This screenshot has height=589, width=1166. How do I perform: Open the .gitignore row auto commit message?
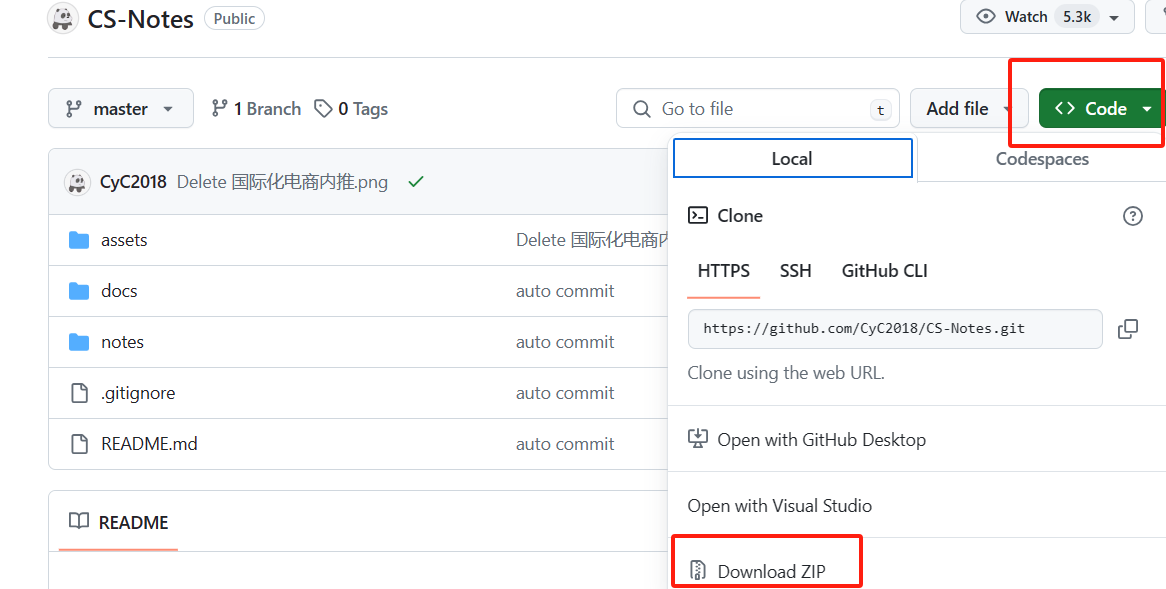pos(565,393)
